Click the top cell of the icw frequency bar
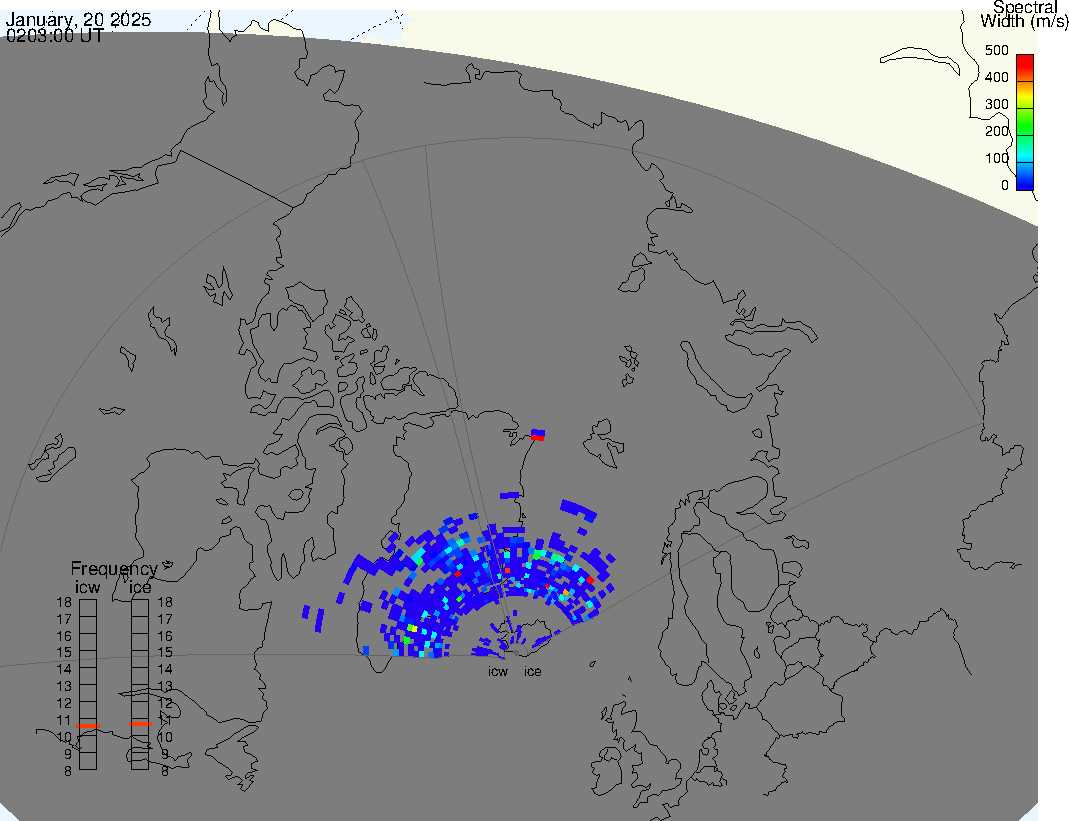The width and height of the screenshot is (1069, 821). click(88, 608)
